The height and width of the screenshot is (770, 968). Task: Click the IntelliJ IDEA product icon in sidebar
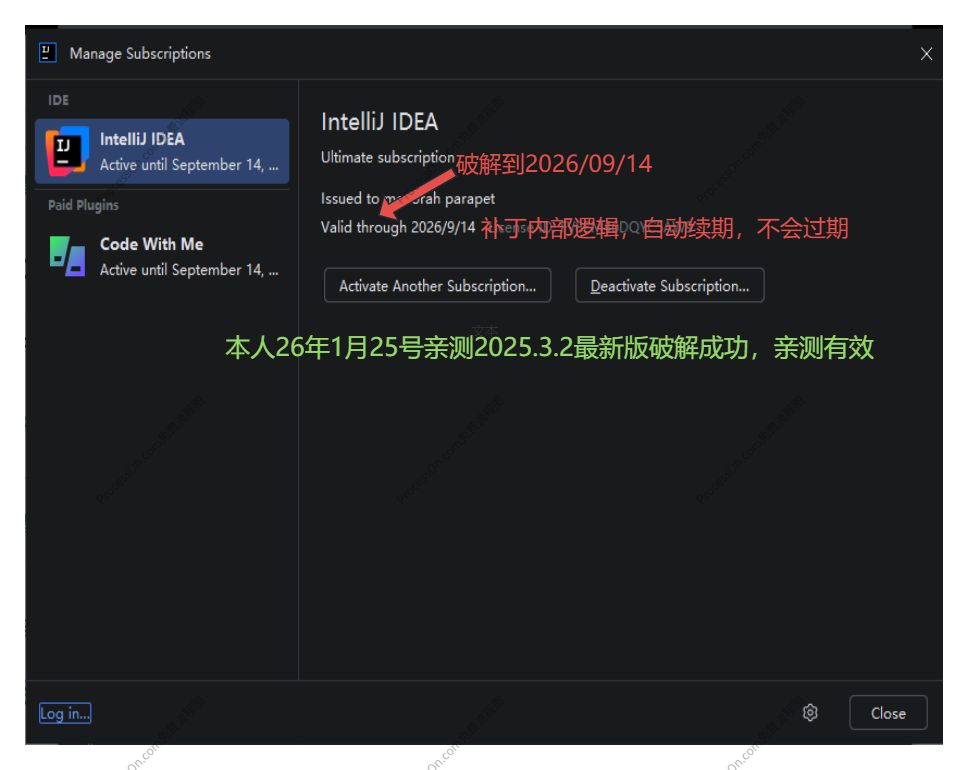67,151
